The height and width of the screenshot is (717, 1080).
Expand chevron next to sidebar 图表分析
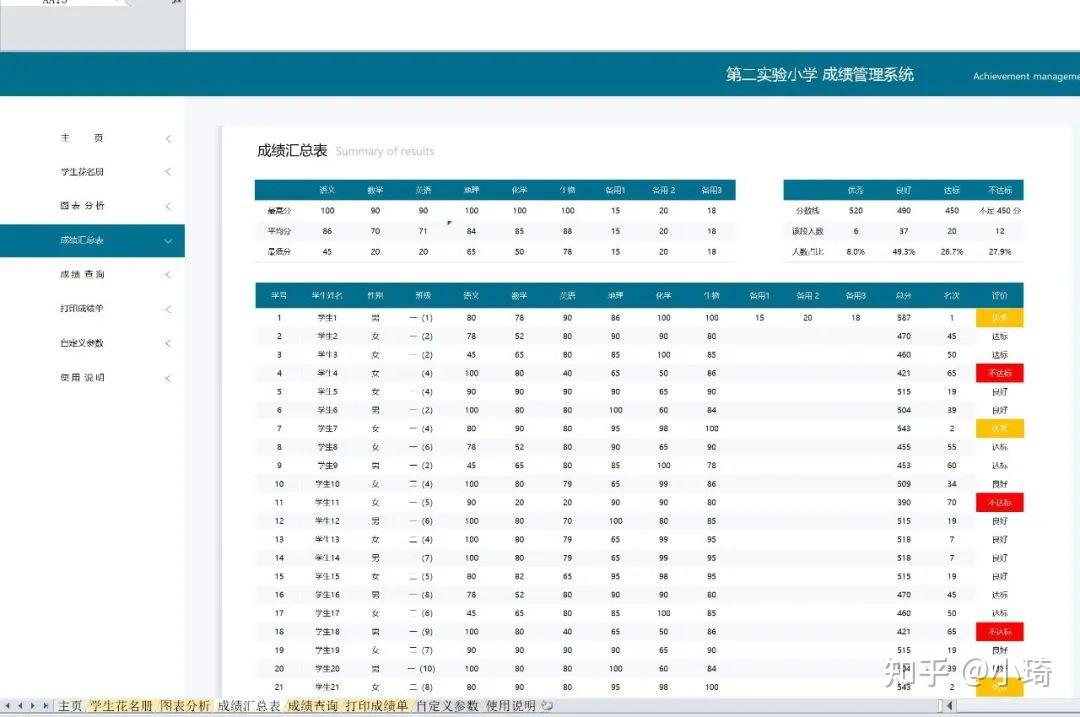point(168,206)
